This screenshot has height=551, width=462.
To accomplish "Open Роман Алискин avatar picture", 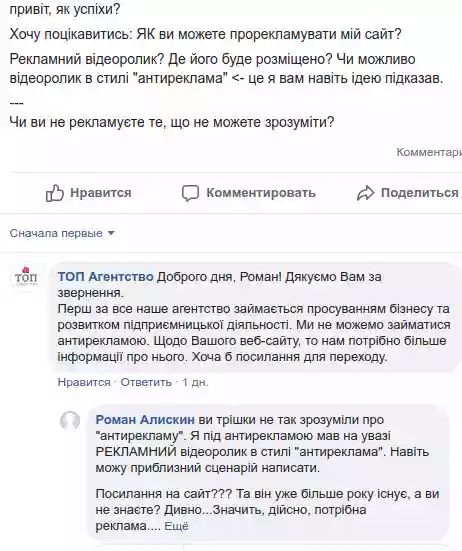I will click(x=70, y=420).
